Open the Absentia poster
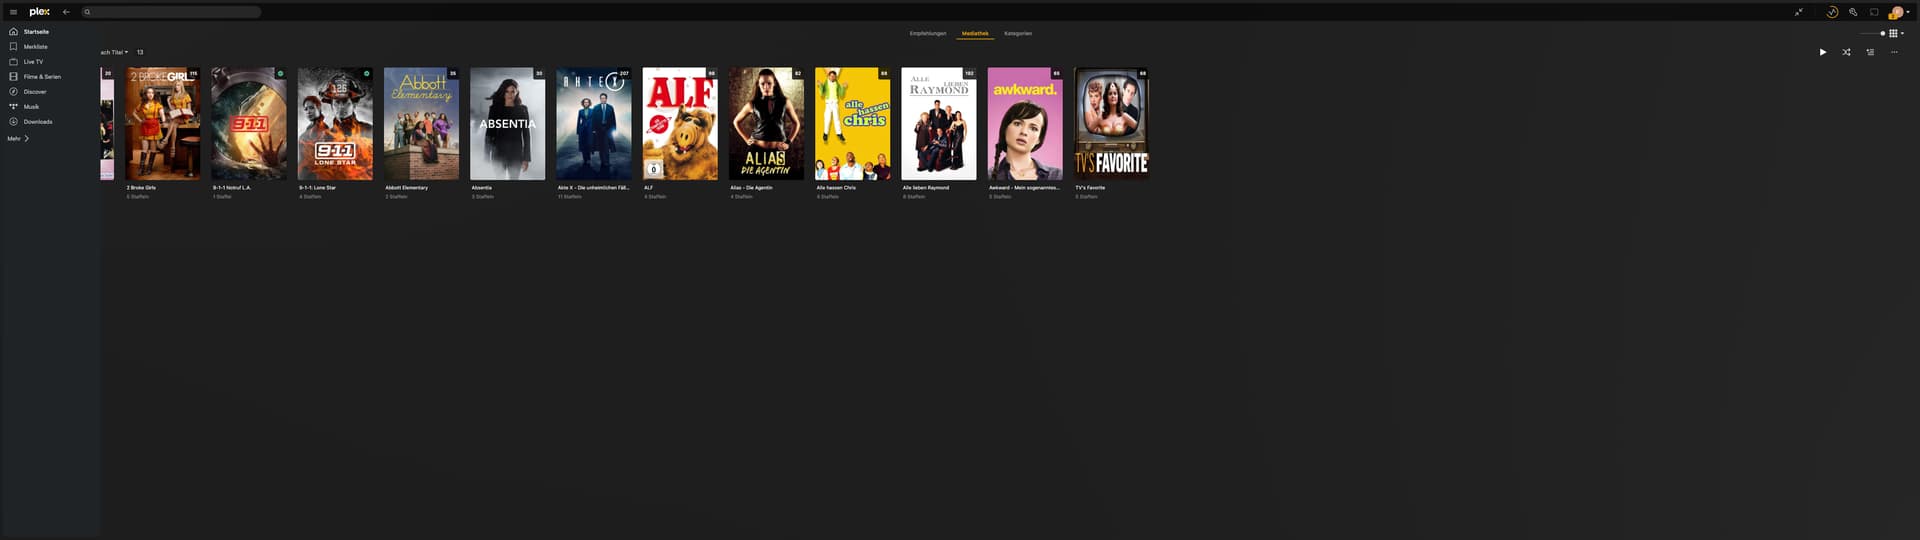Image resolution: width=1920 pixels, height=540 pixels. (x=507, y=124)
